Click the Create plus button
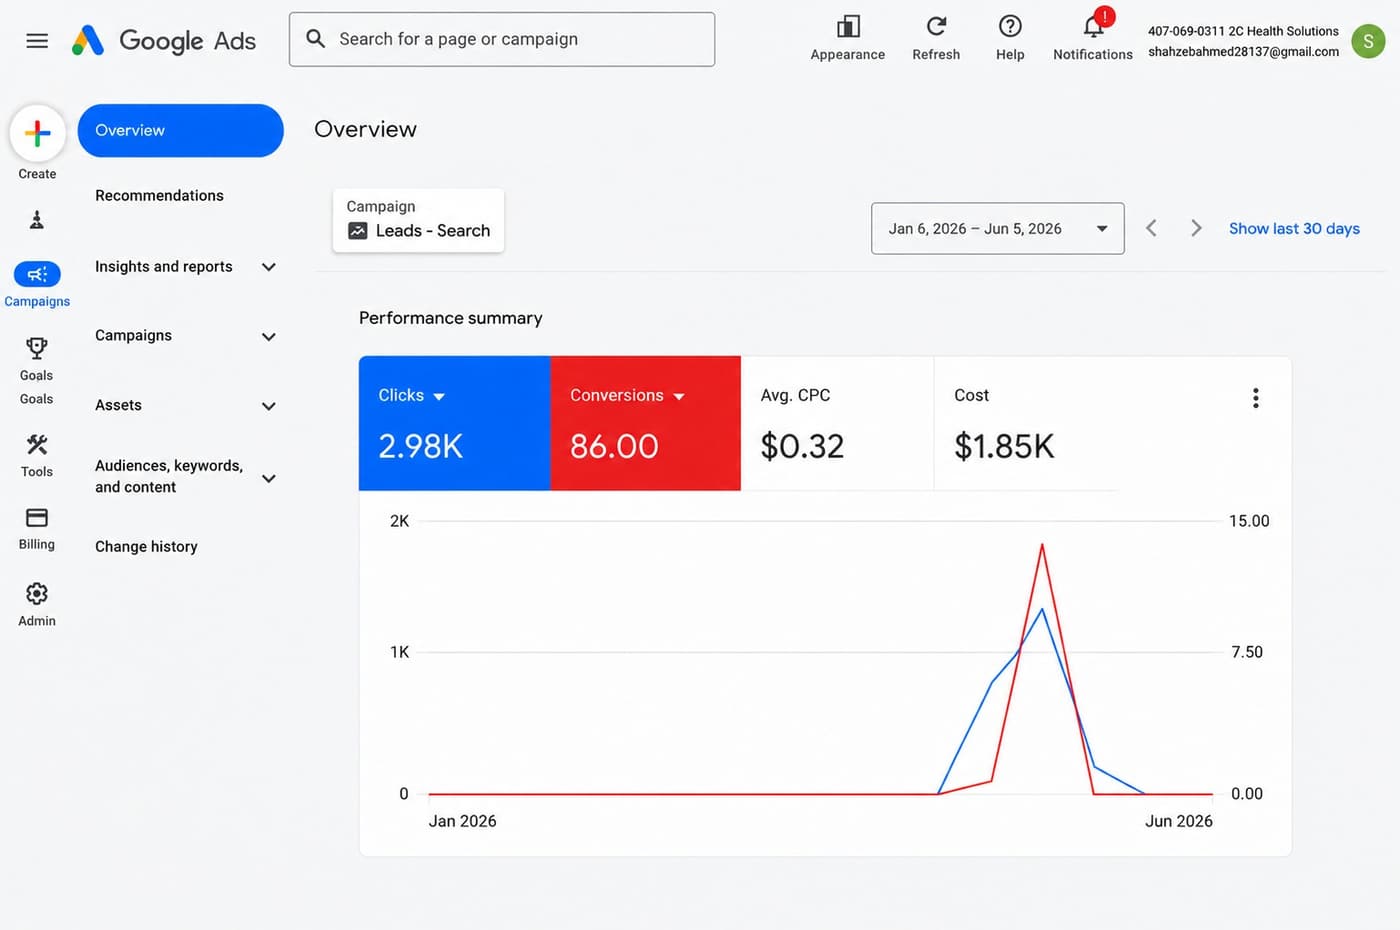Viewport: 1400px width, 930px height. point(37,133)
